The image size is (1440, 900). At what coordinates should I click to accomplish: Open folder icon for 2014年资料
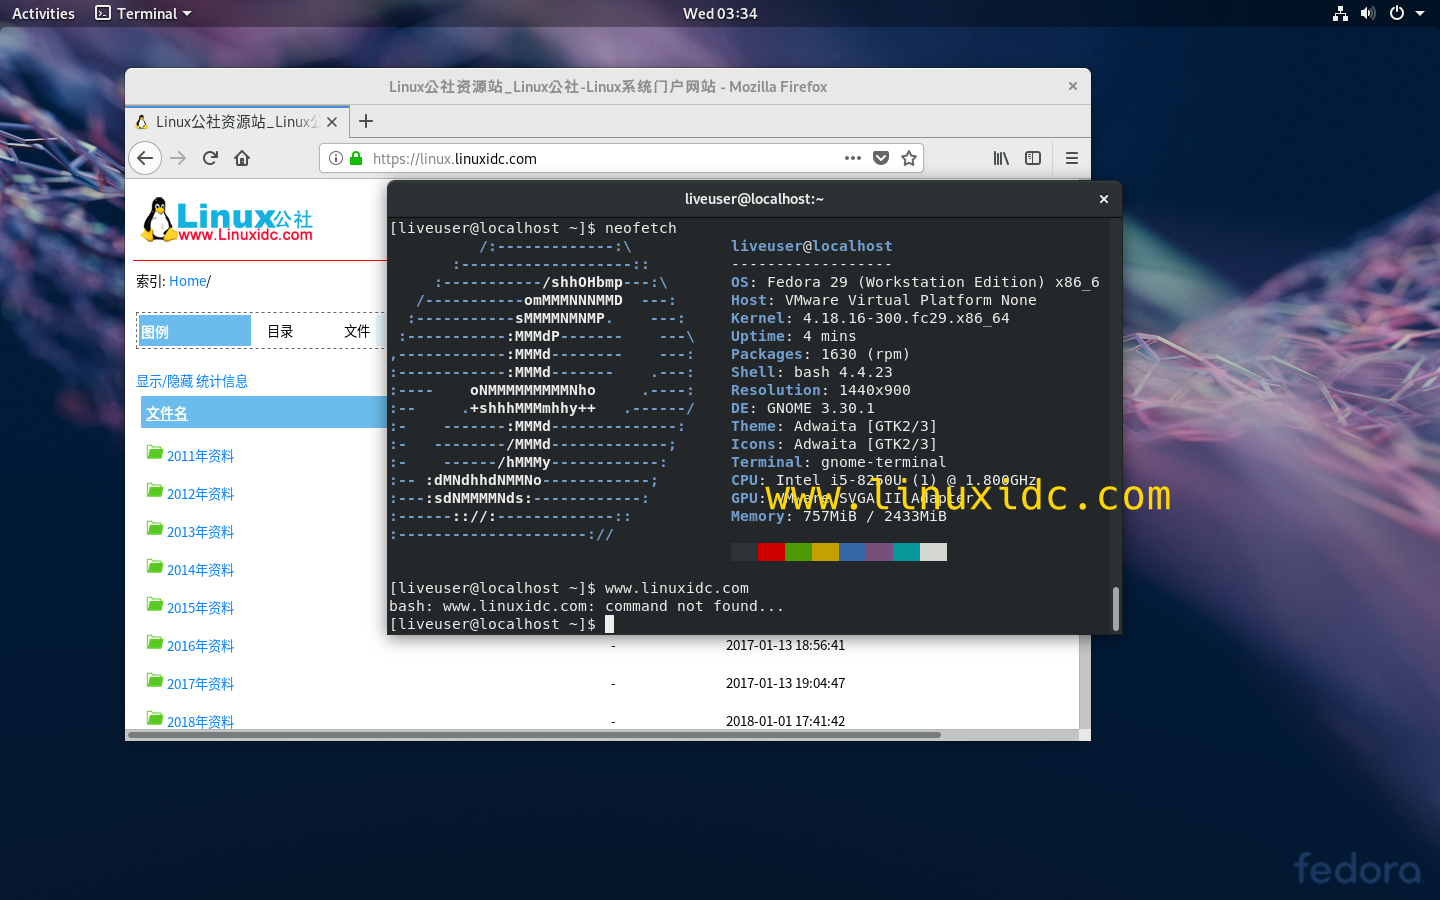pyautogui.click(x=154, y=566)
